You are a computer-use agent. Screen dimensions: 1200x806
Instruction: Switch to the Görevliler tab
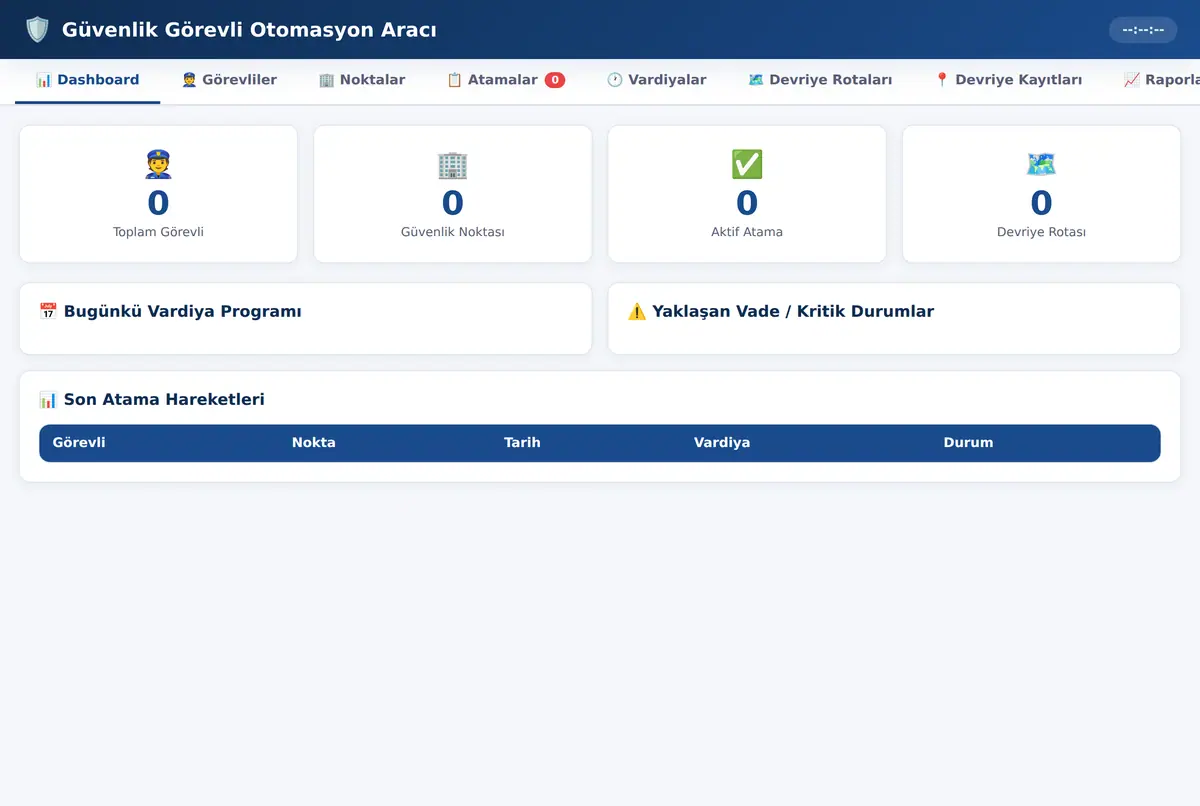pyautogui.click(x=229, y=80)
